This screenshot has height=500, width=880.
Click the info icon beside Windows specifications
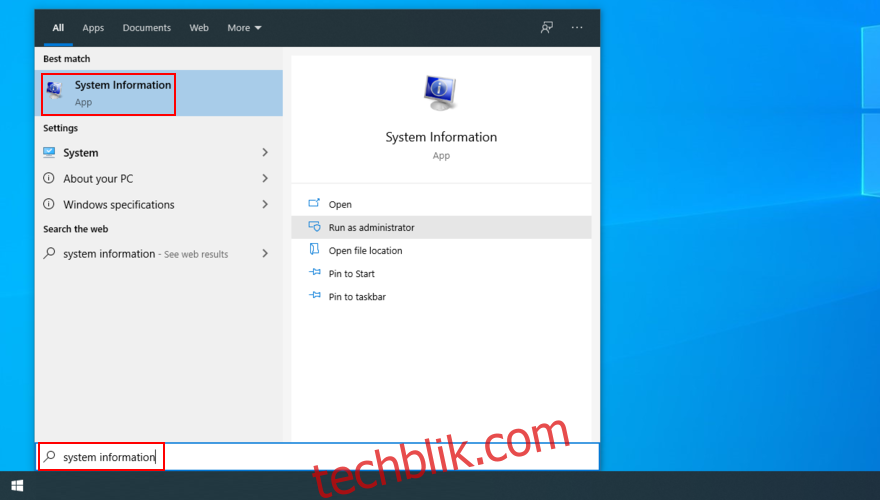click(49, 204)
